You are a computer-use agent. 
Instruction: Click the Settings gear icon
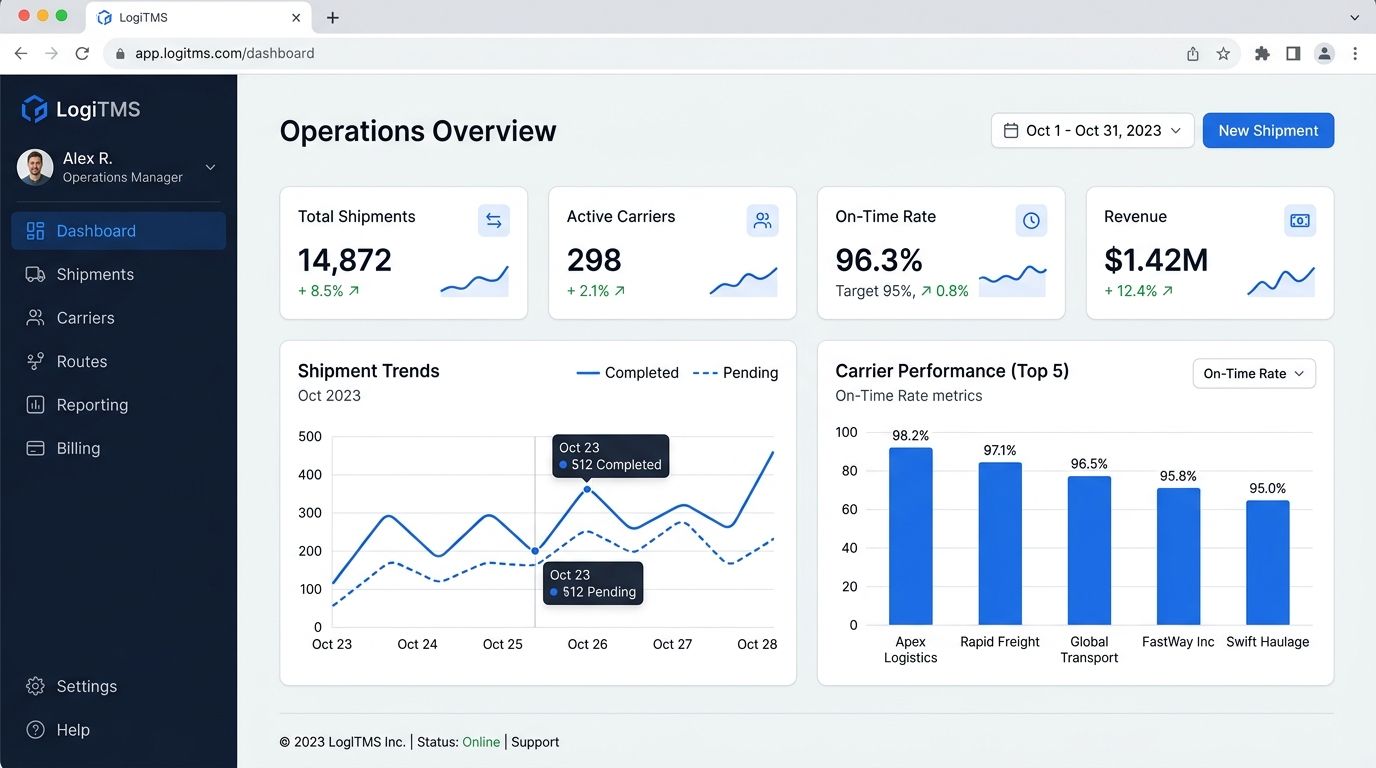35,686
